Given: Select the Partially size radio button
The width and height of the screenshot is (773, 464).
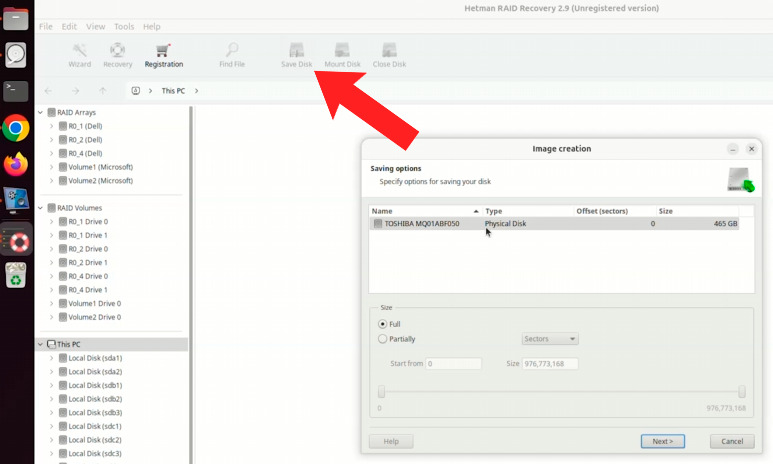Looking at the screenshot, I should pyautogui.click(x=382, y=339).
